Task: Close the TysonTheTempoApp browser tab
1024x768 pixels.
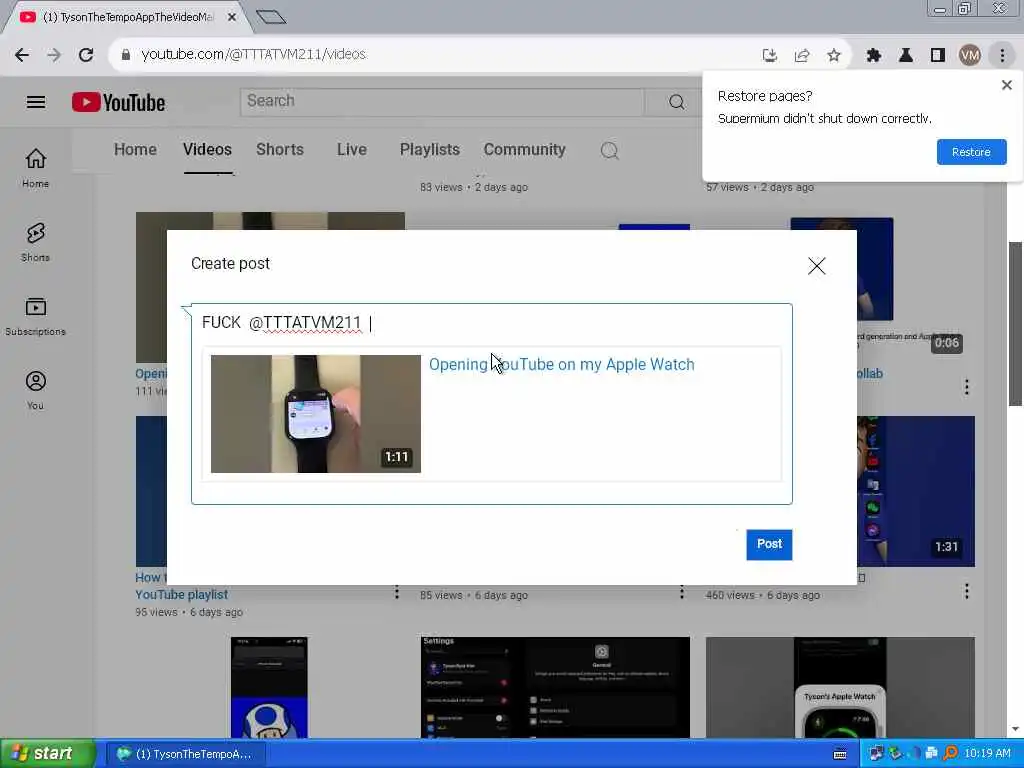Action: (x=232, y=18)
